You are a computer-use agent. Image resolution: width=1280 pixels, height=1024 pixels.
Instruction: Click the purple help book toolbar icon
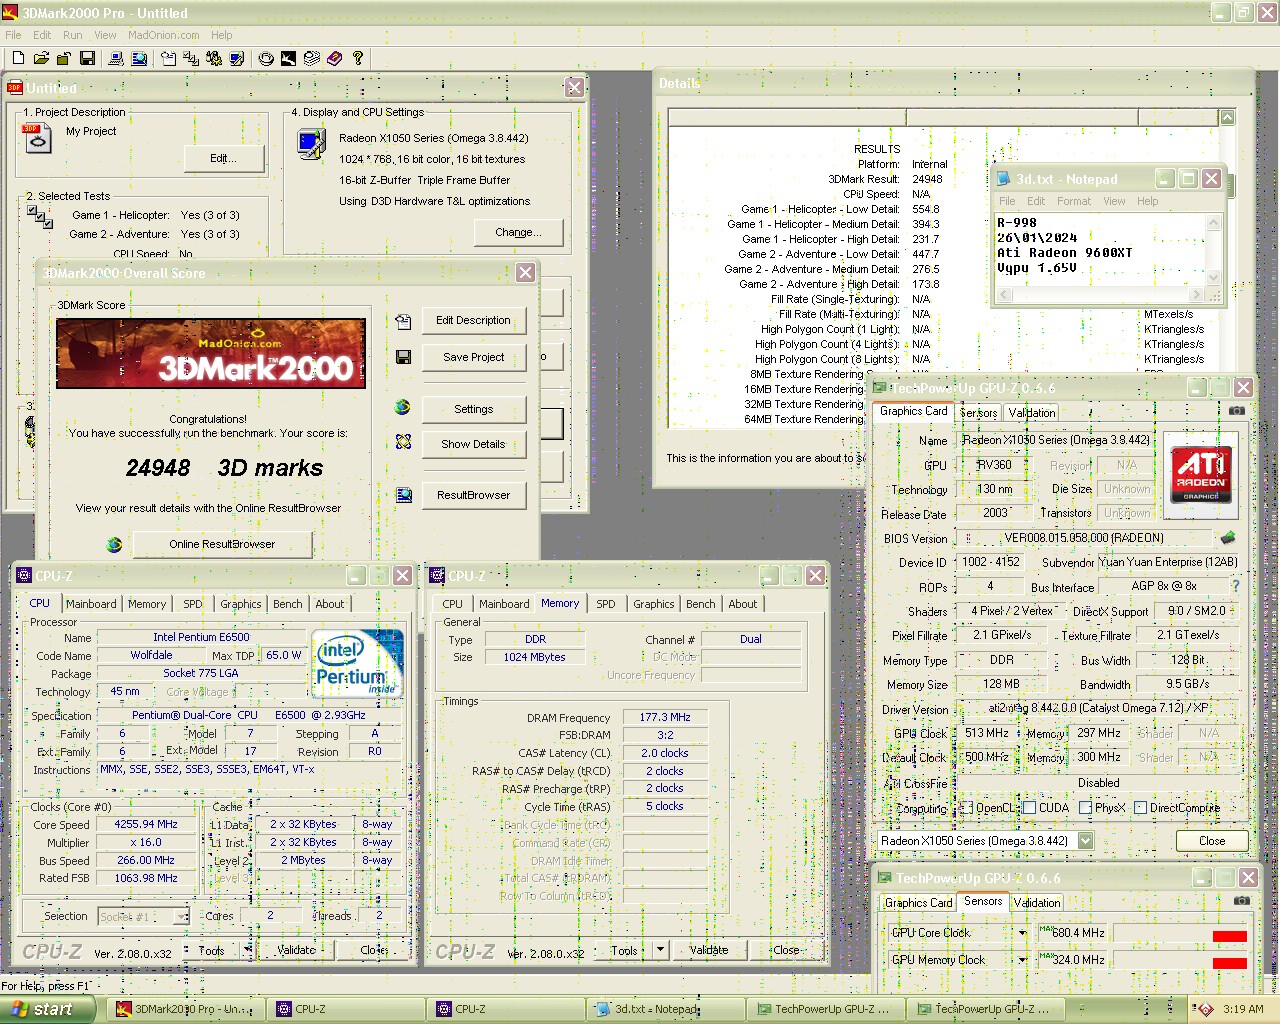335,59
